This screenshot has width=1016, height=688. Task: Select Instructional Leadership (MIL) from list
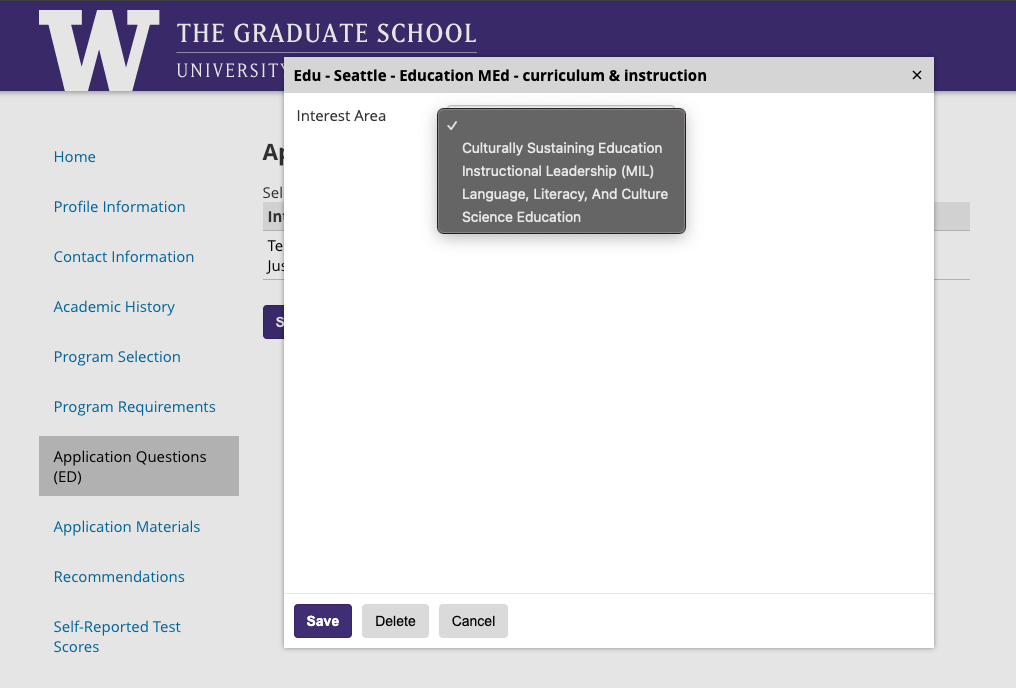(557, 171)
